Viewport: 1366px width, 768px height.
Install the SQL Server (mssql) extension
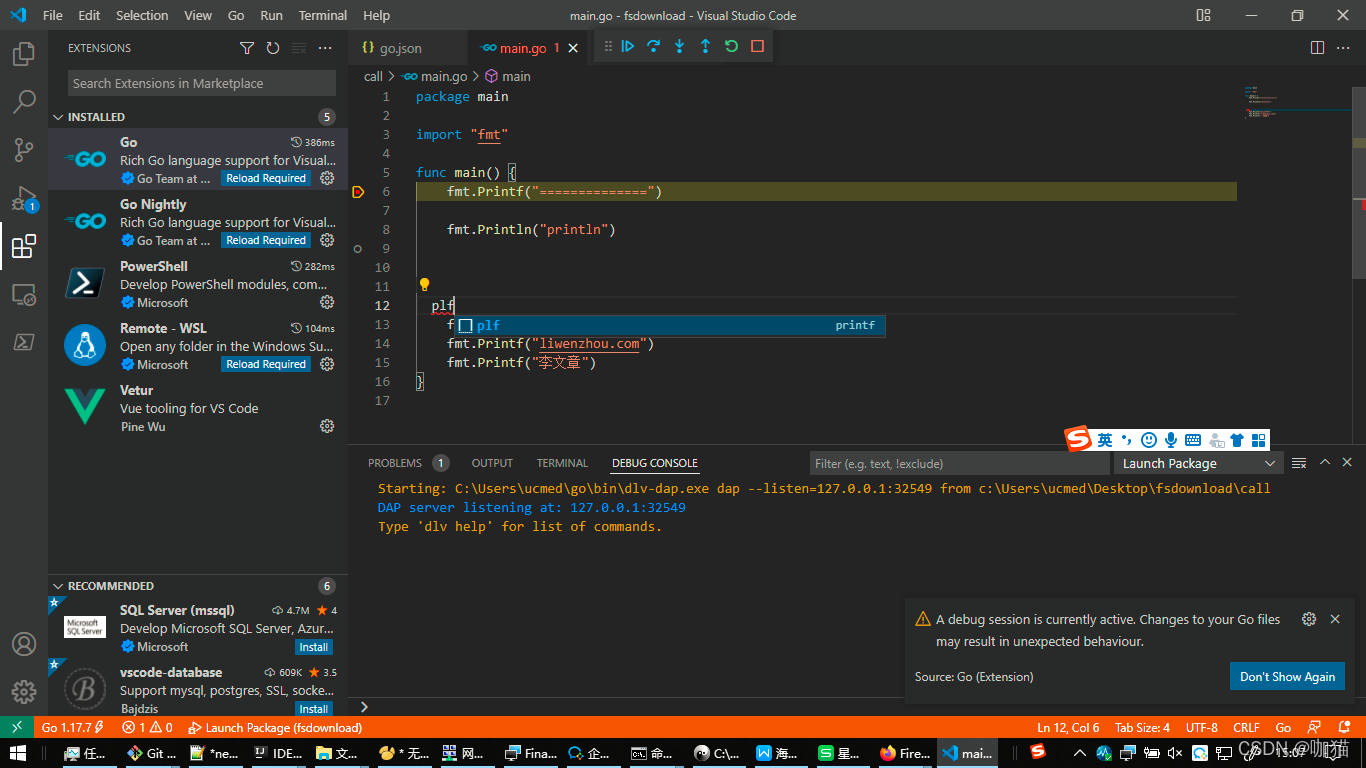pyautogui.click(x=314, y=647)
